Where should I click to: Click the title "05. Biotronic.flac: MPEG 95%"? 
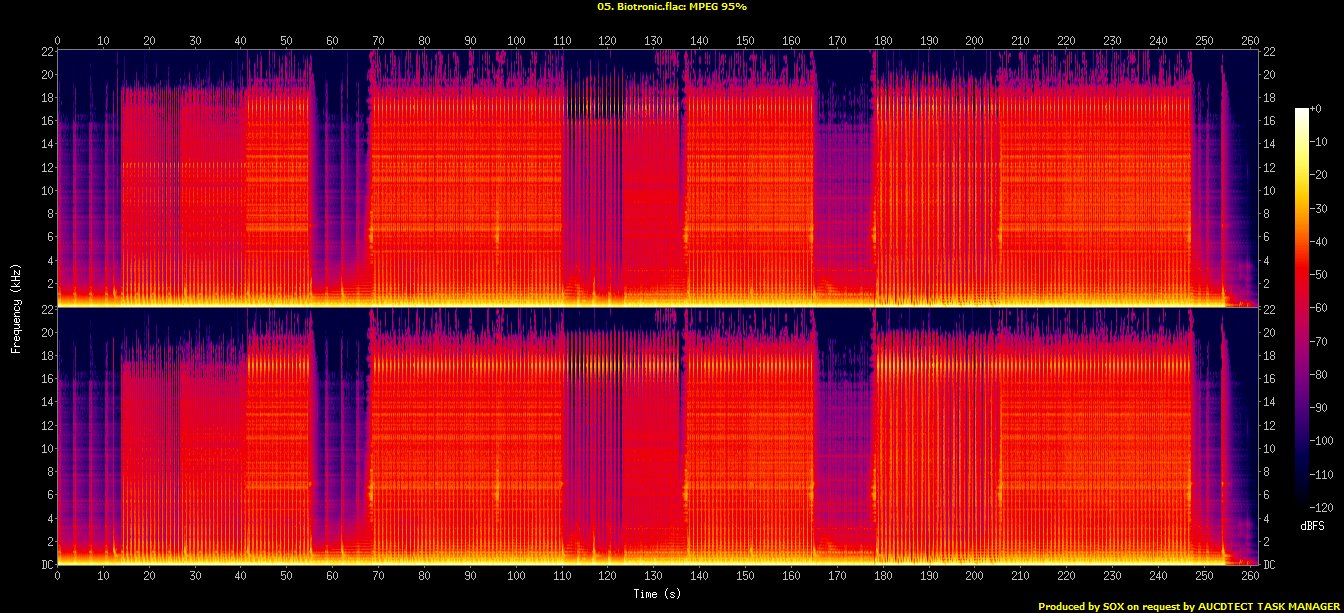(x=671, y=7)
